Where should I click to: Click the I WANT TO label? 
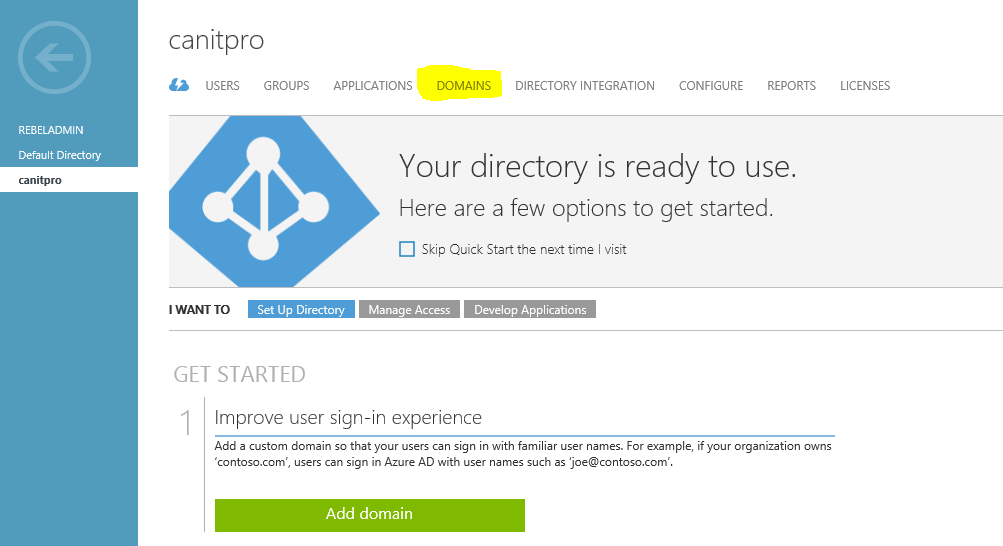(199, 309)
